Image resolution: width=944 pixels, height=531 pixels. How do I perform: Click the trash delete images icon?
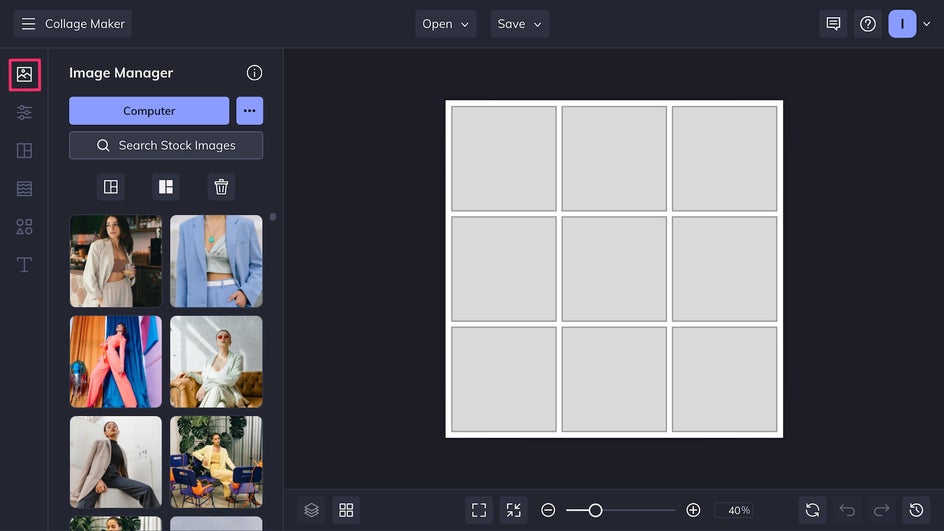[221, 187]
